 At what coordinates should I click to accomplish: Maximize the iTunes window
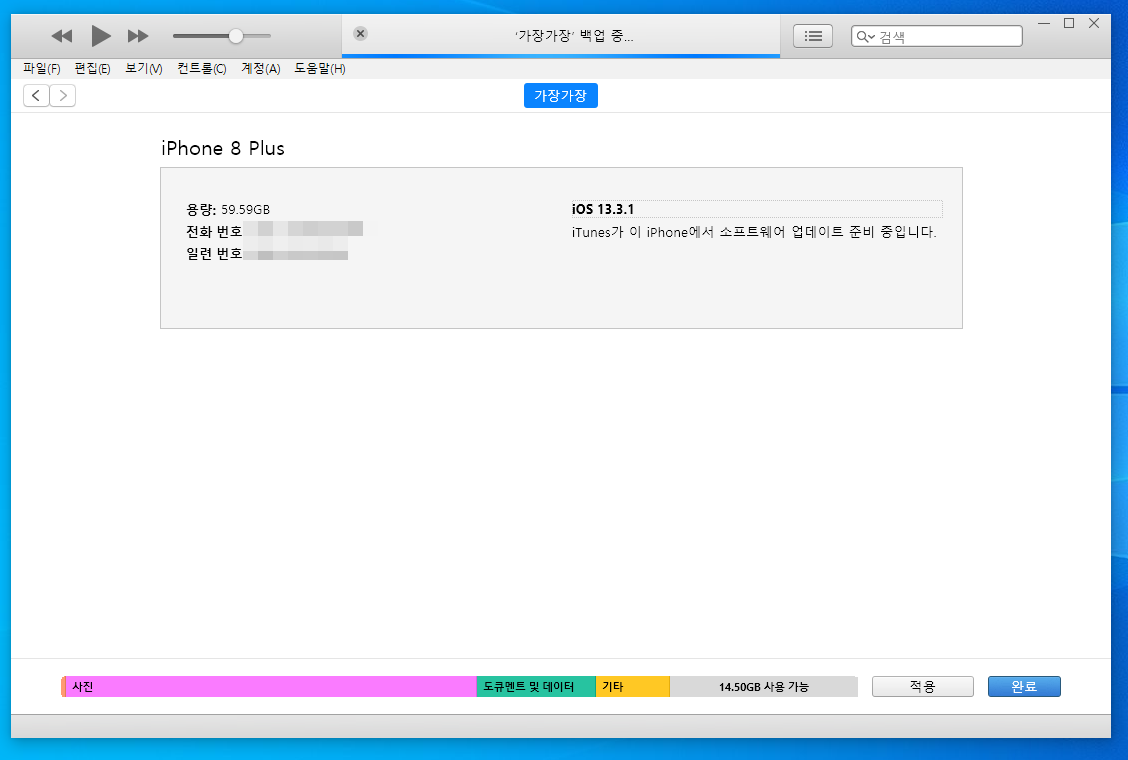[x=1069, y=23]
